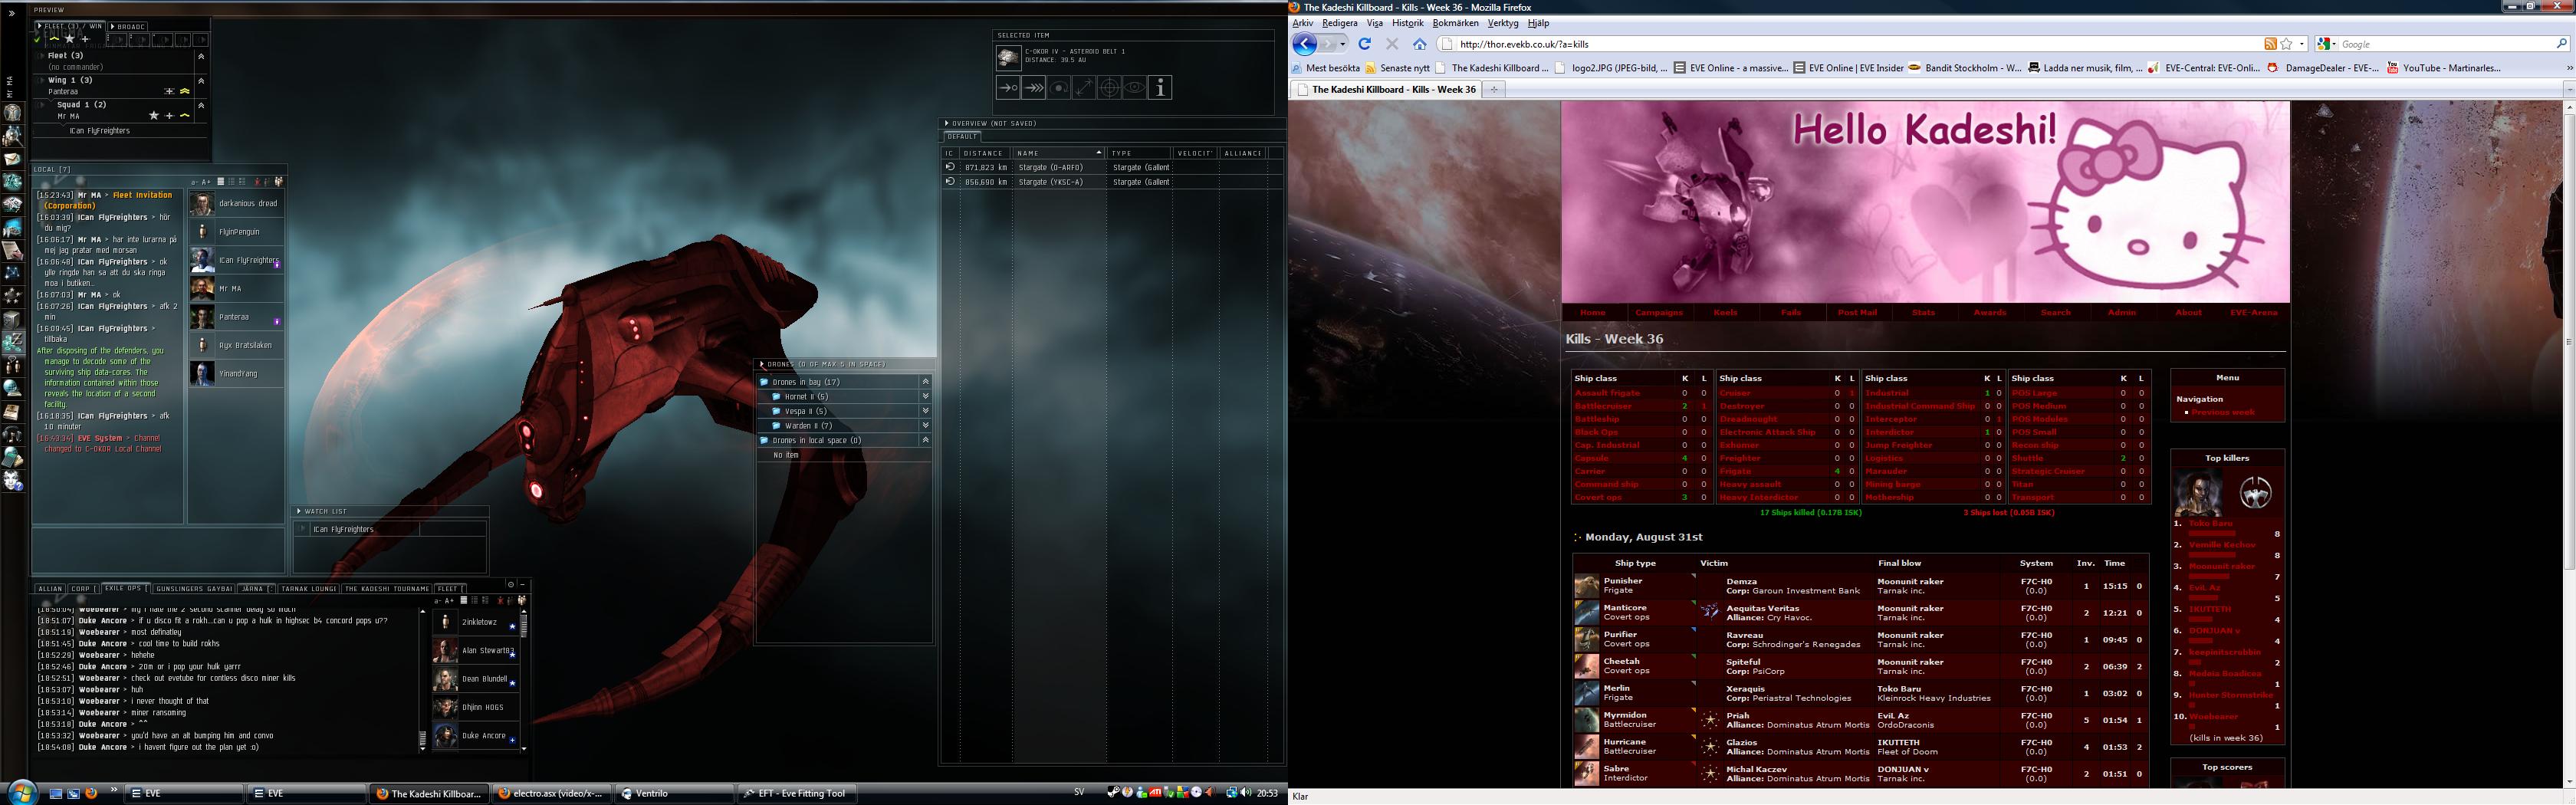Click the RSS feed icon in address bar
The image size is (2576, 805).
pos(2270,44)
